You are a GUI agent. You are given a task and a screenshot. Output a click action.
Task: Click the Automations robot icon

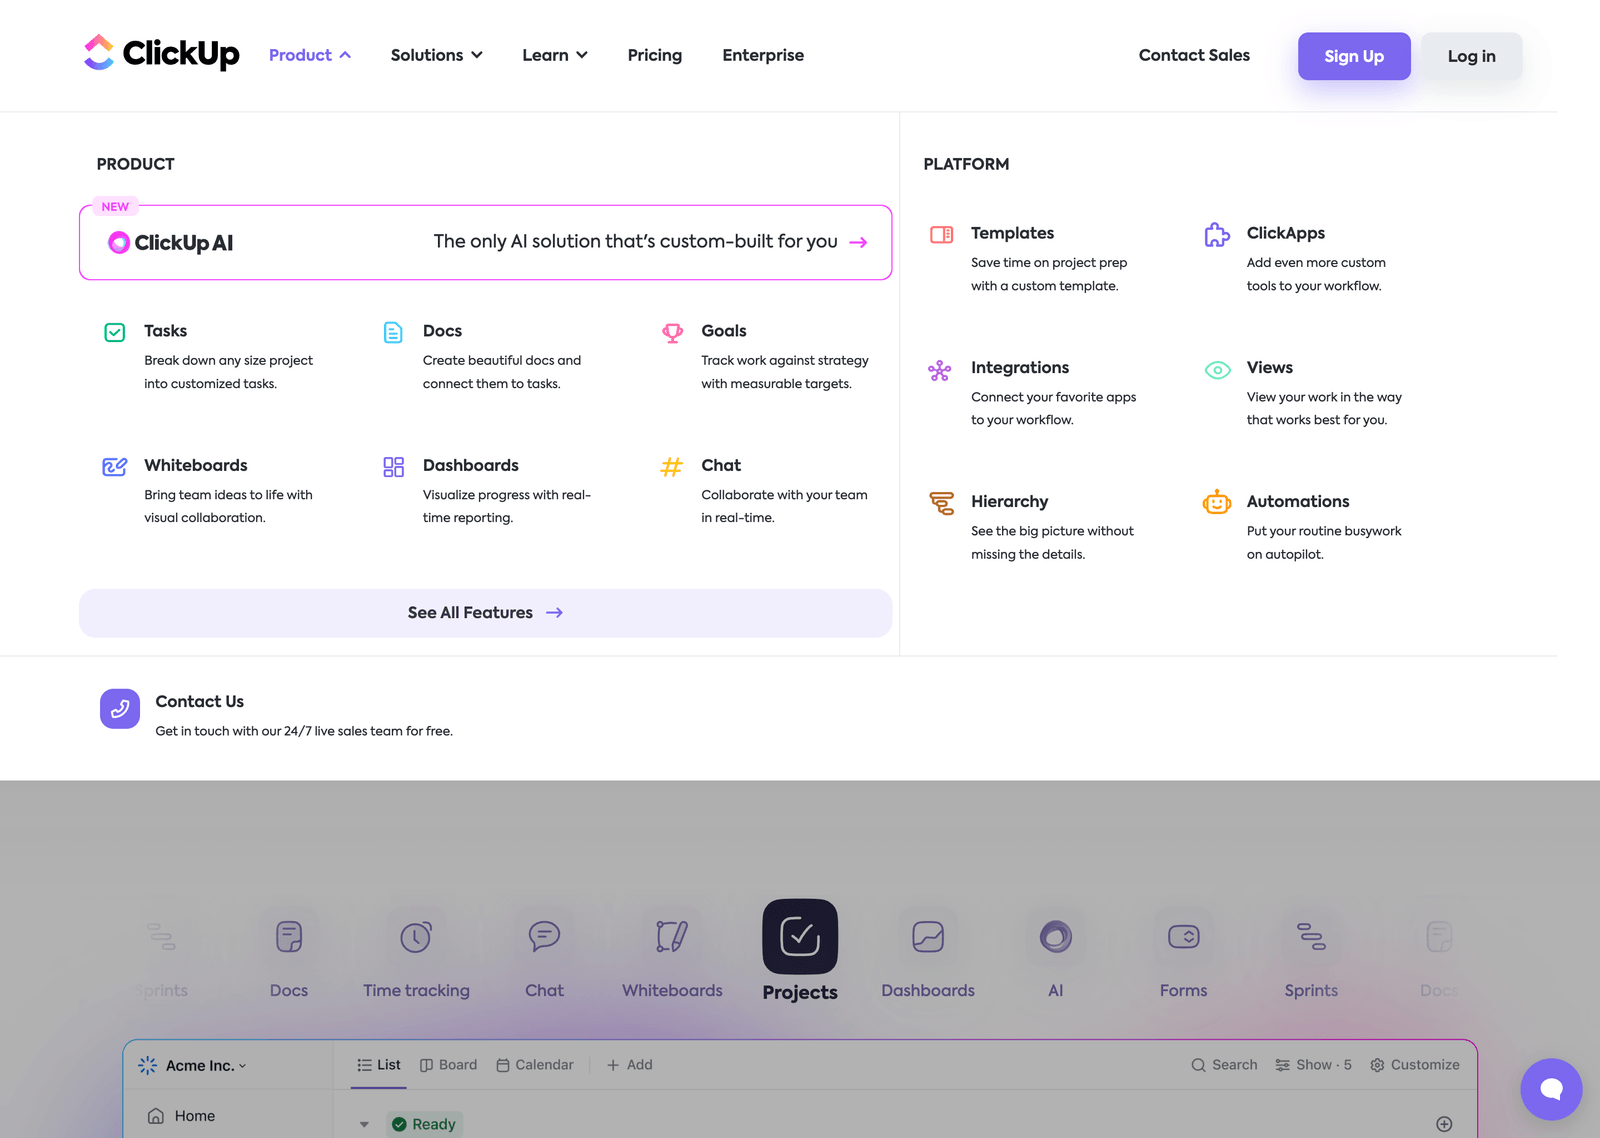pyautogui.click(x=1217, y=502)
